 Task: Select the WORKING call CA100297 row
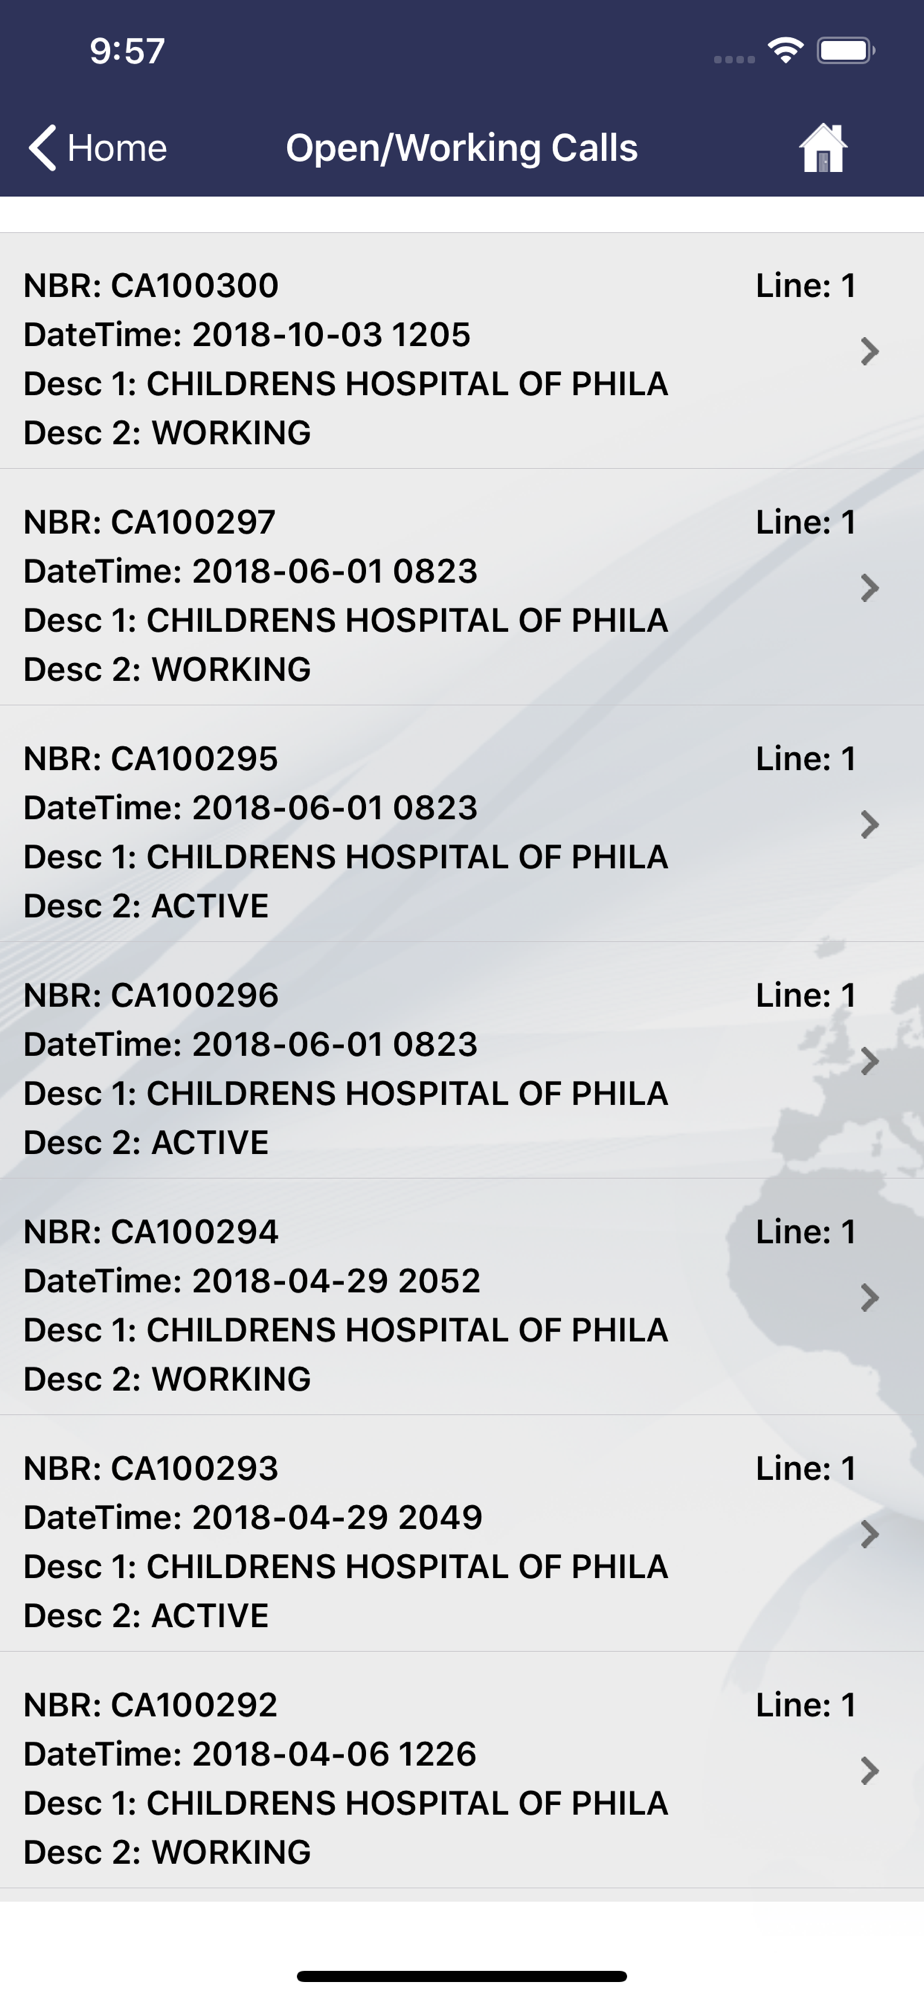462,588
